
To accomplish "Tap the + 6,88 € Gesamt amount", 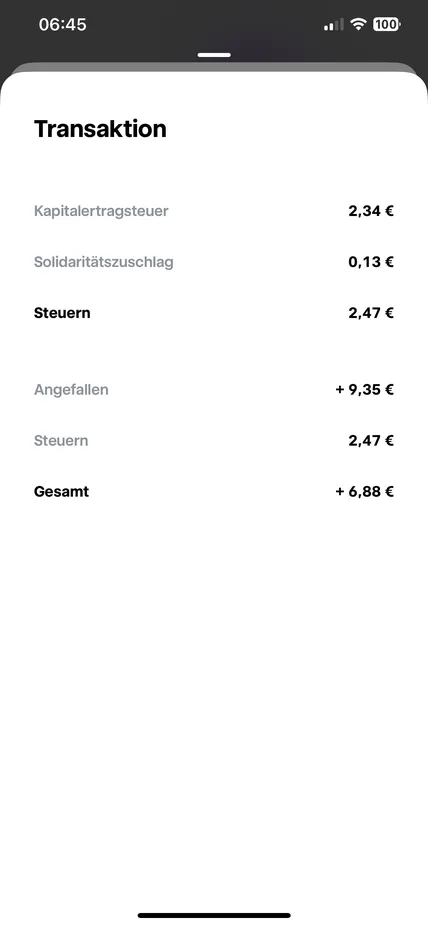I will [x=364, y=491].
